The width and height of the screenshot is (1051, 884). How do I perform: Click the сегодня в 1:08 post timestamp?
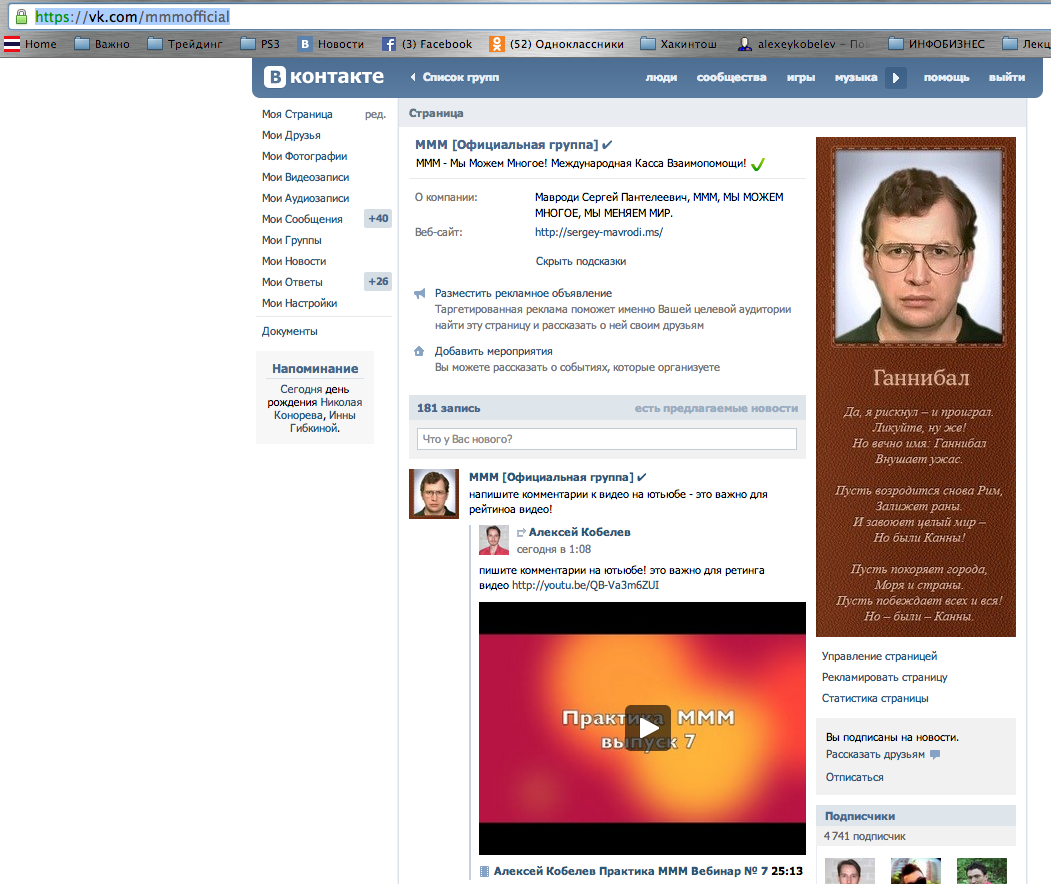(554, 550)
